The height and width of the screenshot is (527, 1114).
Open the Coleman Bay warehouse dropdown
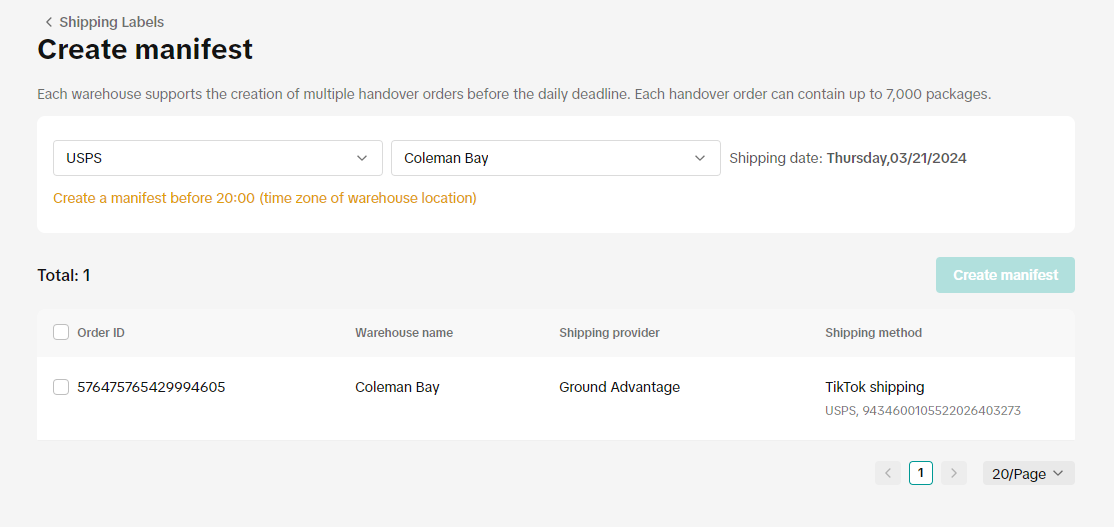point(555,158)
